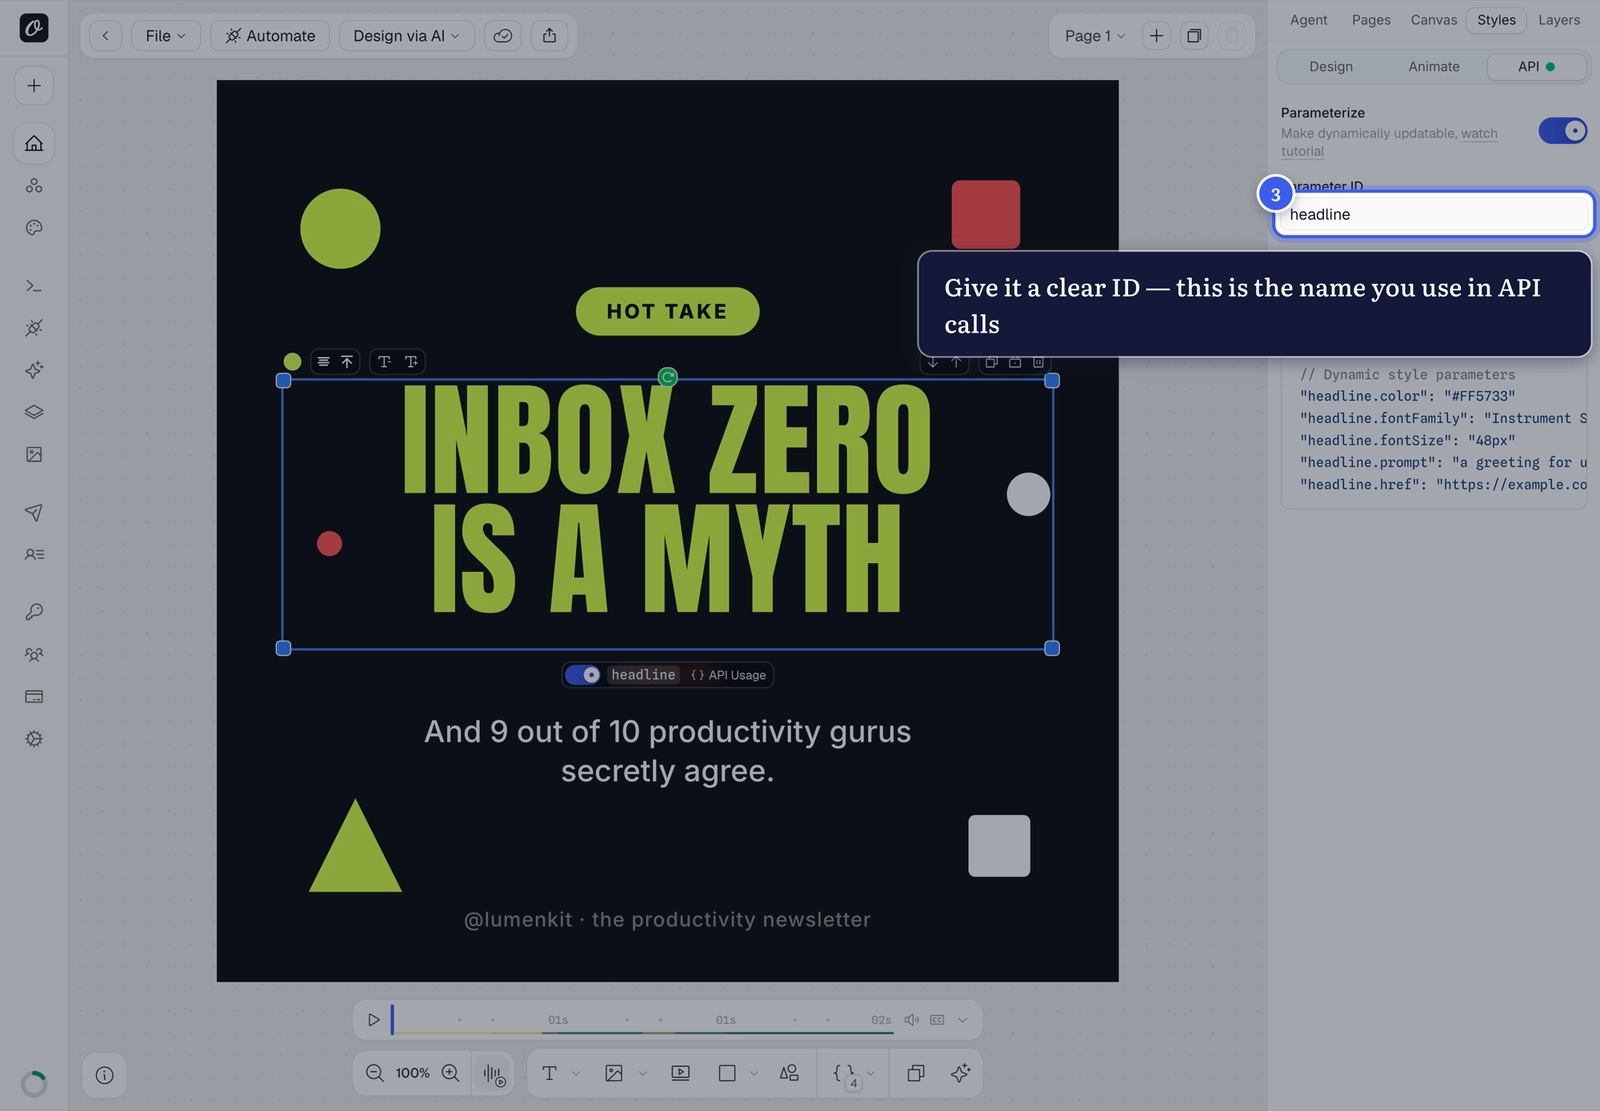Zoom out using the minus magnifier
Viewport: 1600px width, 1111px height.
click(375, 1073)
